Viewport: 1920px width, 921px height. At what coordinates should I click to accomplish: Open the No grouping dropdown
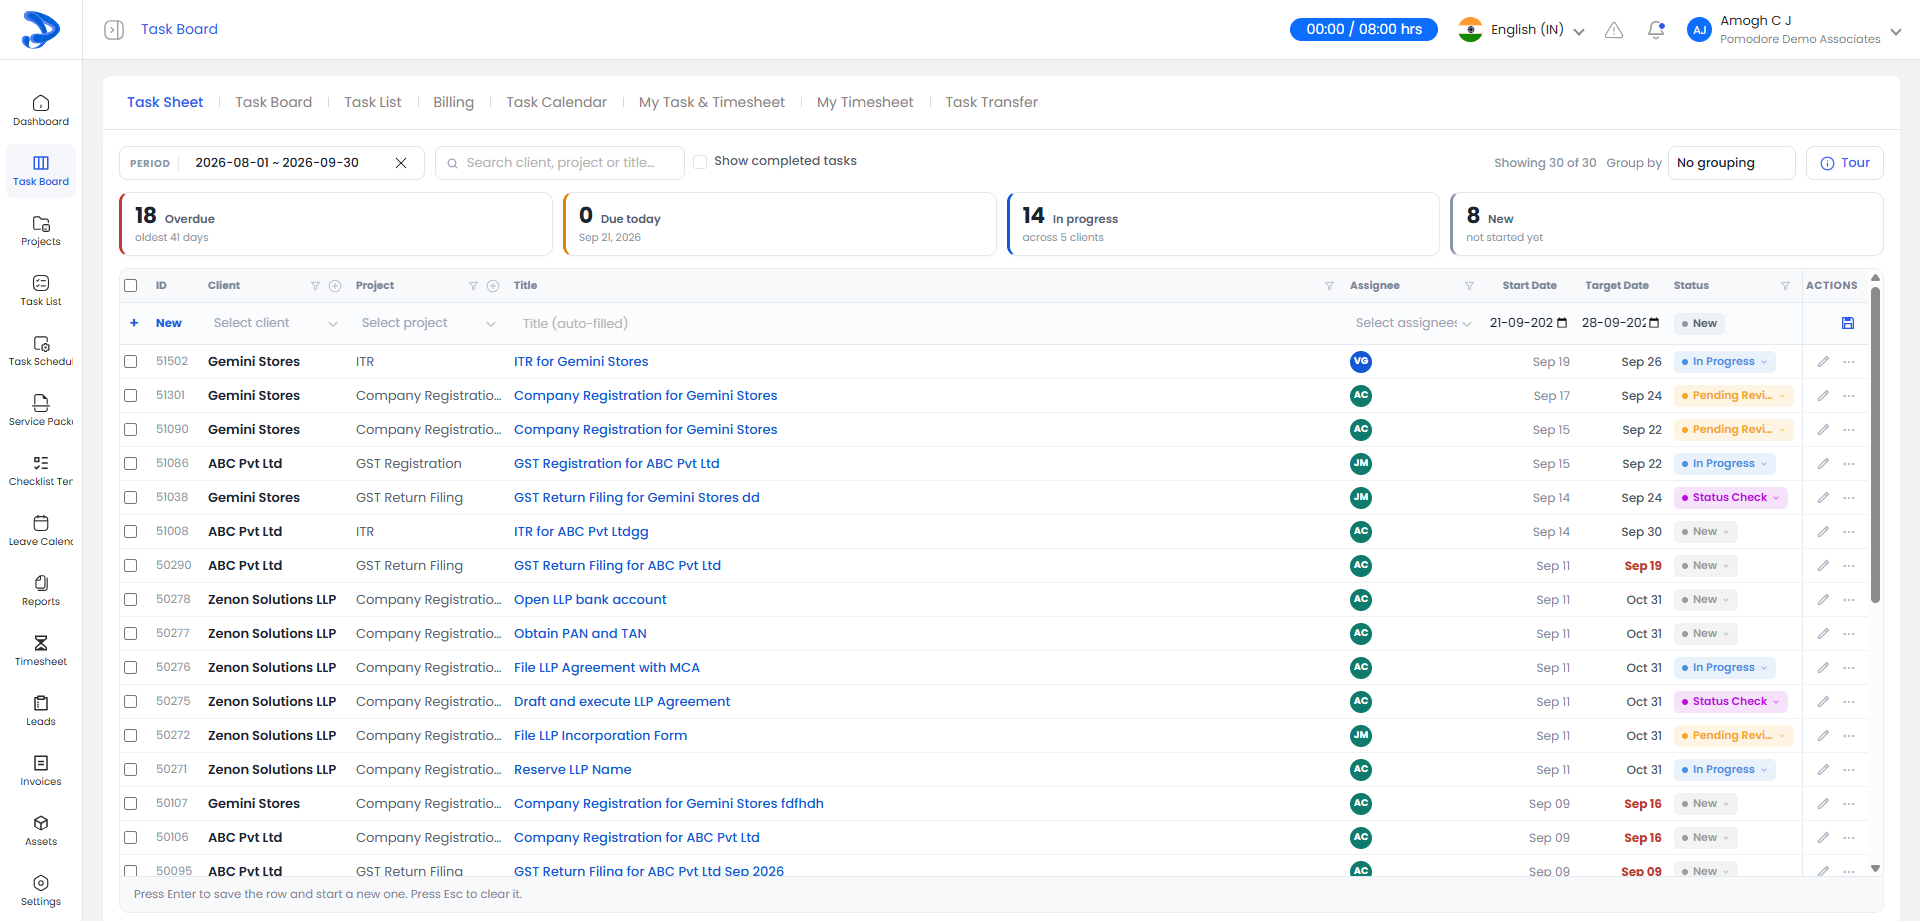coord(1731,163)
